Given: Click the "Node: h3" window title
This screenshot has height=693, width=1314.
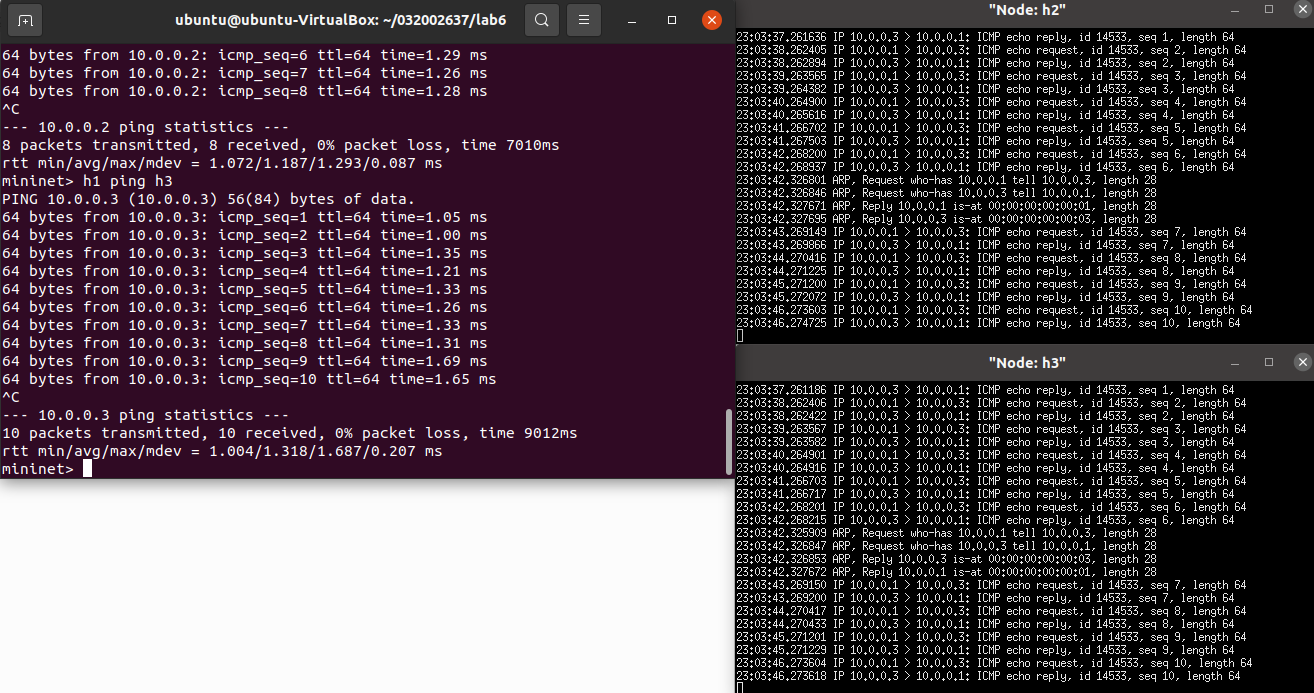Looking at the screenshot, I should (x=1026, y=362).
